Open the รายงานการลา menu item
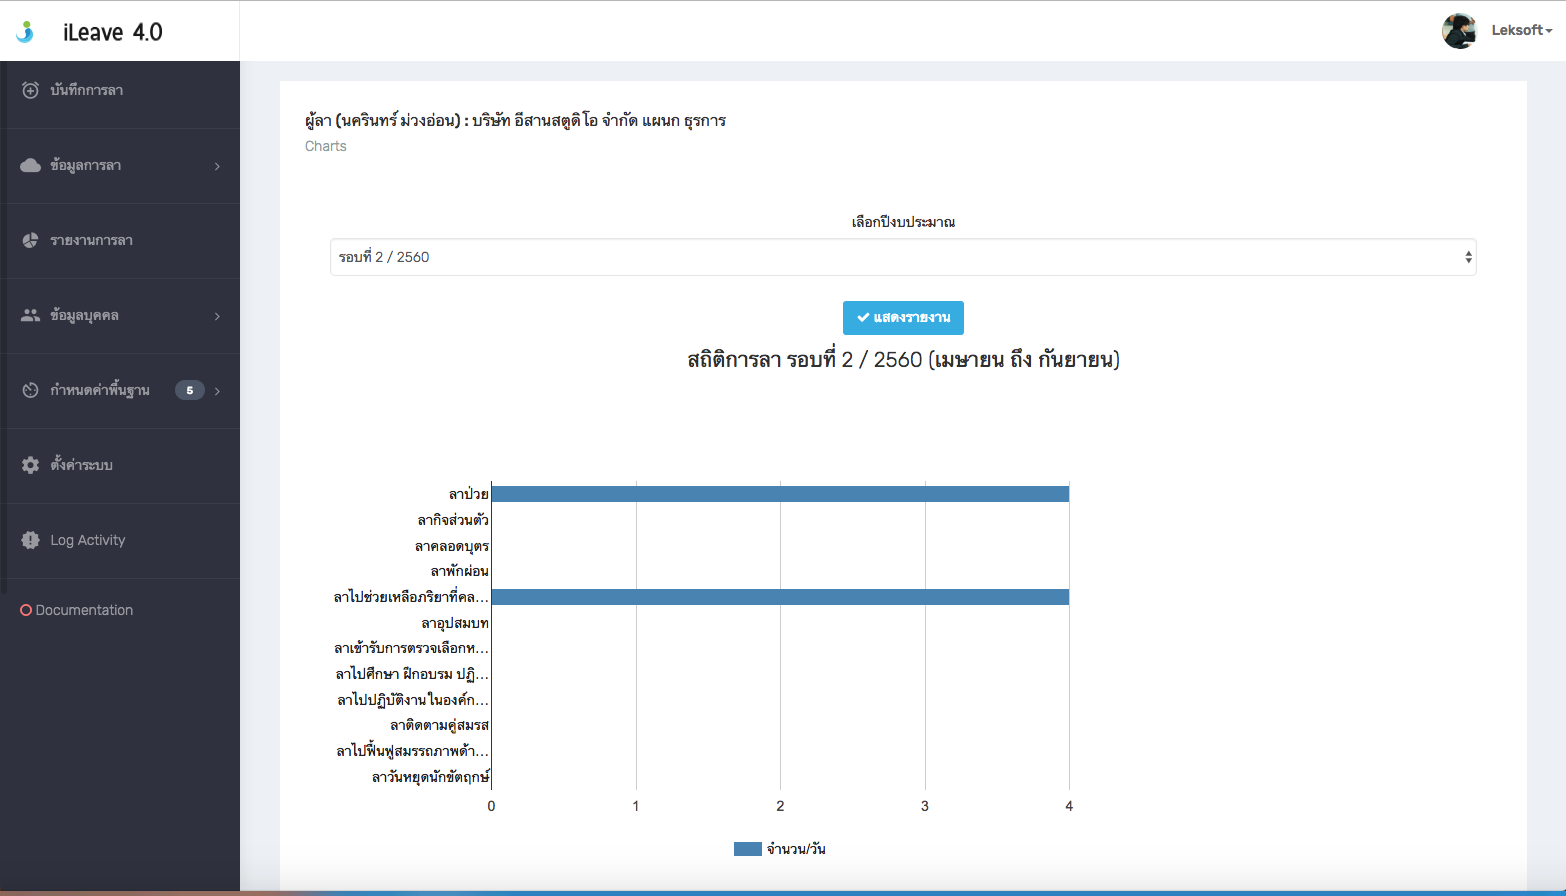 tap(92, 240)
